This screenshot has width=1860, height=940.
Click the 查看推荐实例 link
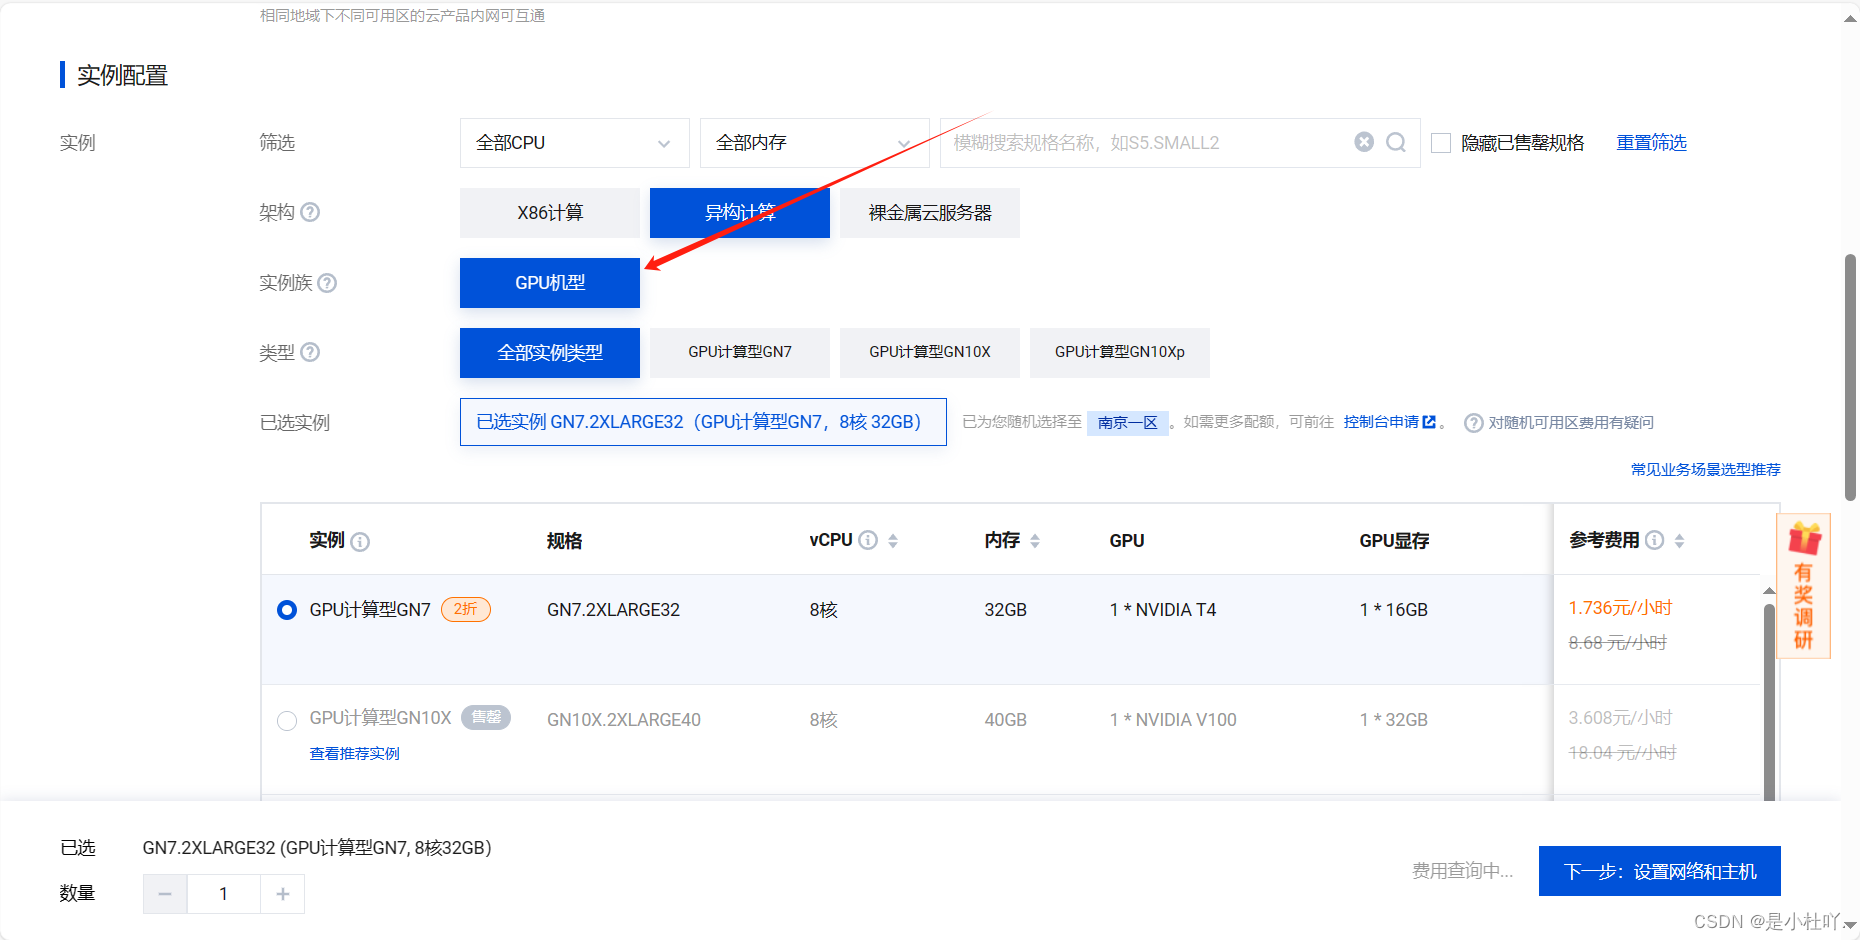tap(355, 753)
